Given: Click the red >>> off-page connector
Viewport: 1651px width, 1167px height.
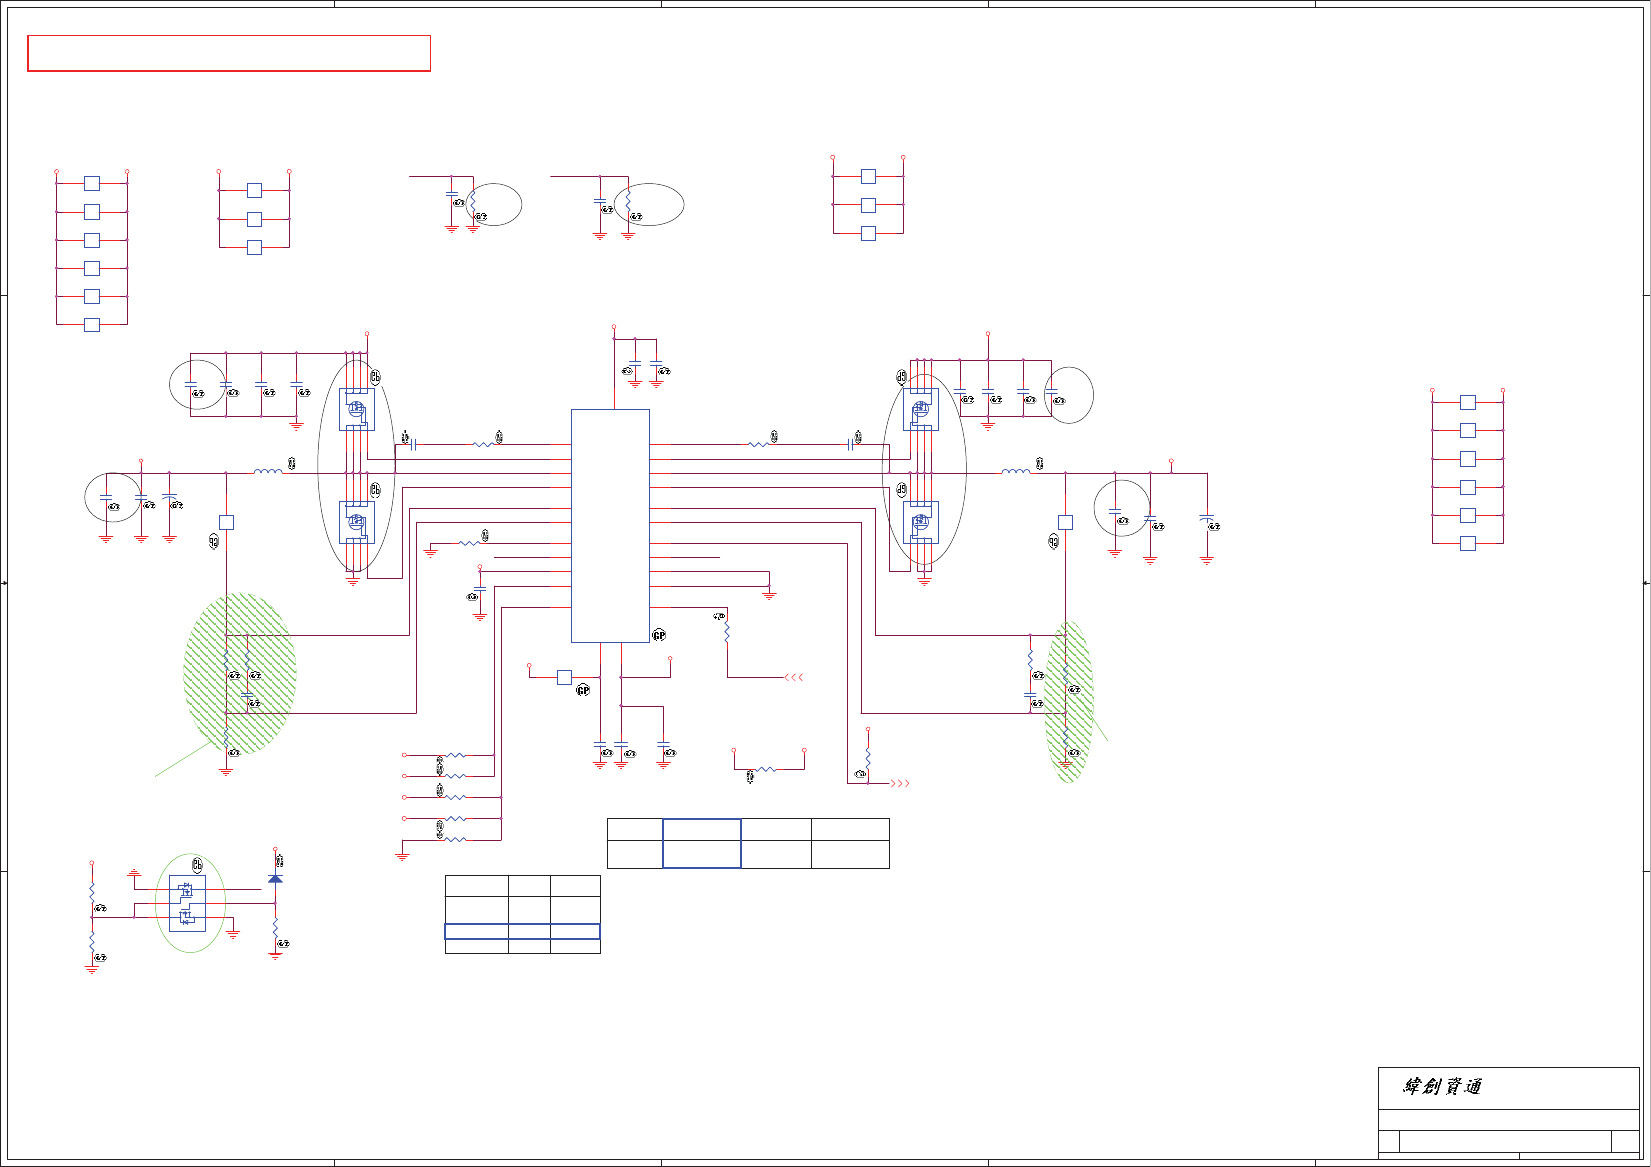Looking at the screenshot, I should coord(900,783).
